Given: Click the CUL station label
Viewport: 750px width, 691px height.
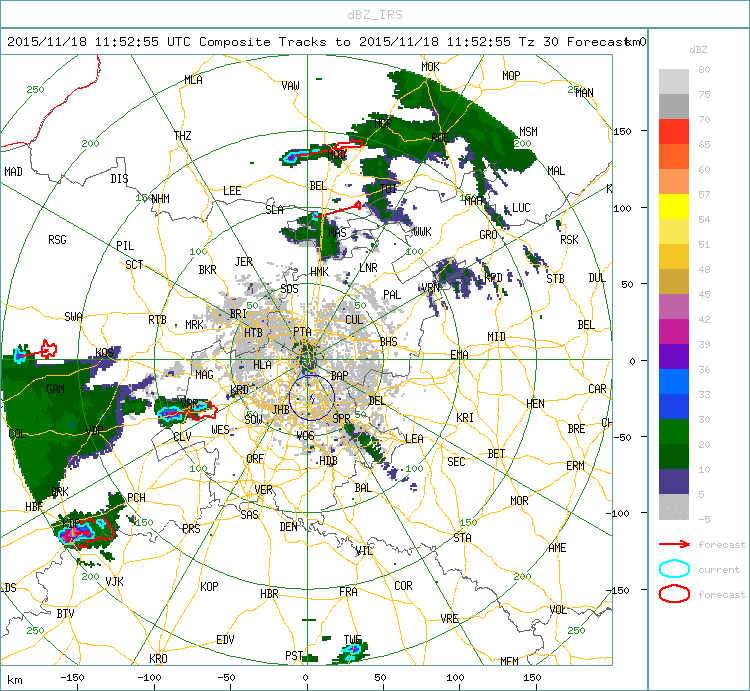Looking at the screenshot, I should [x=354, y=320].
